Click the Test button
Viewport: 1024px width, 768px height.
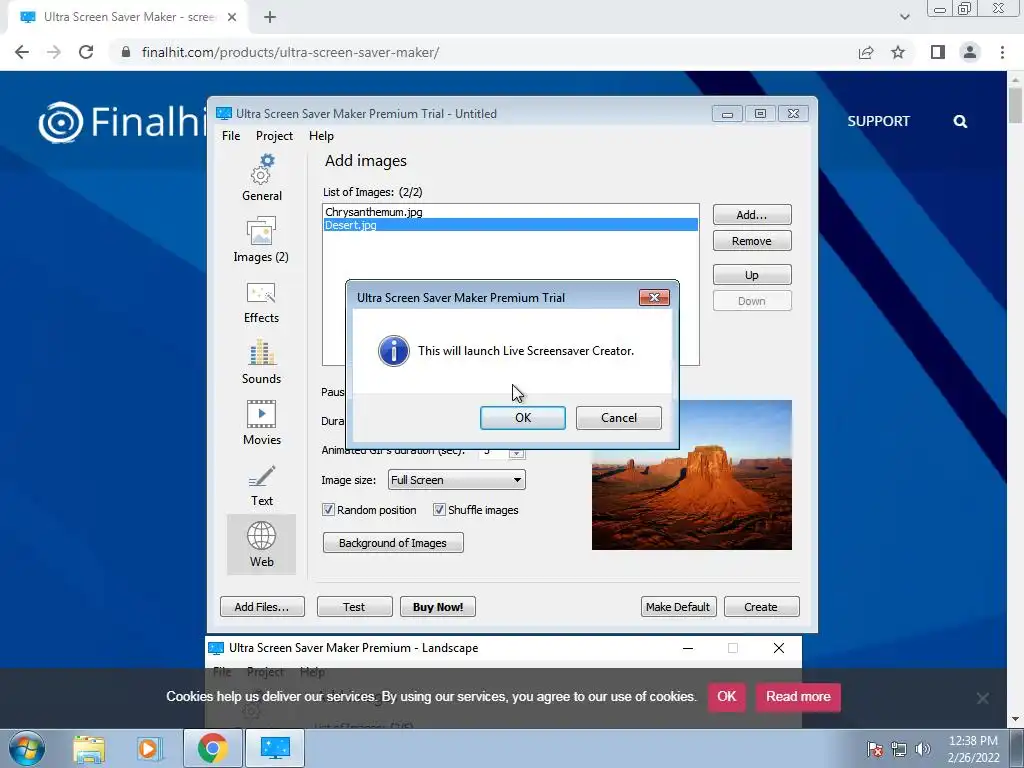355,607
